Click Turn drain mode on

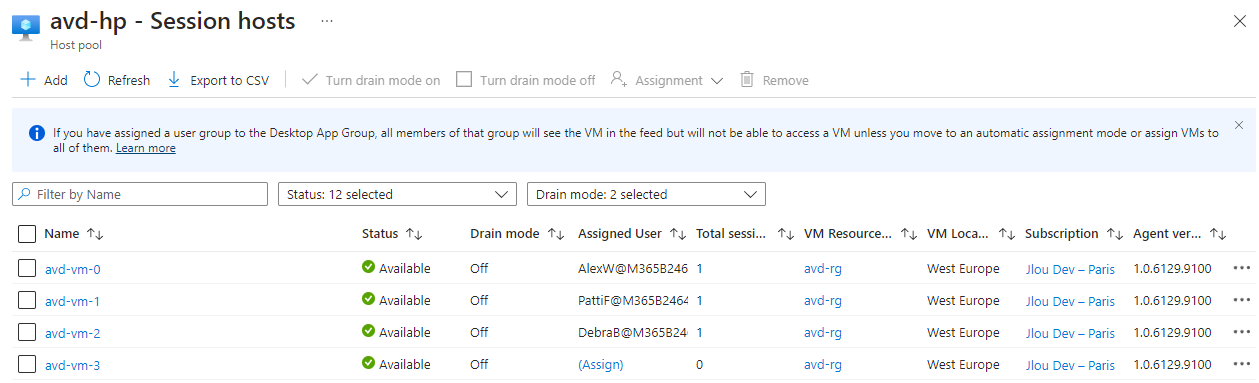pos(371,80)
